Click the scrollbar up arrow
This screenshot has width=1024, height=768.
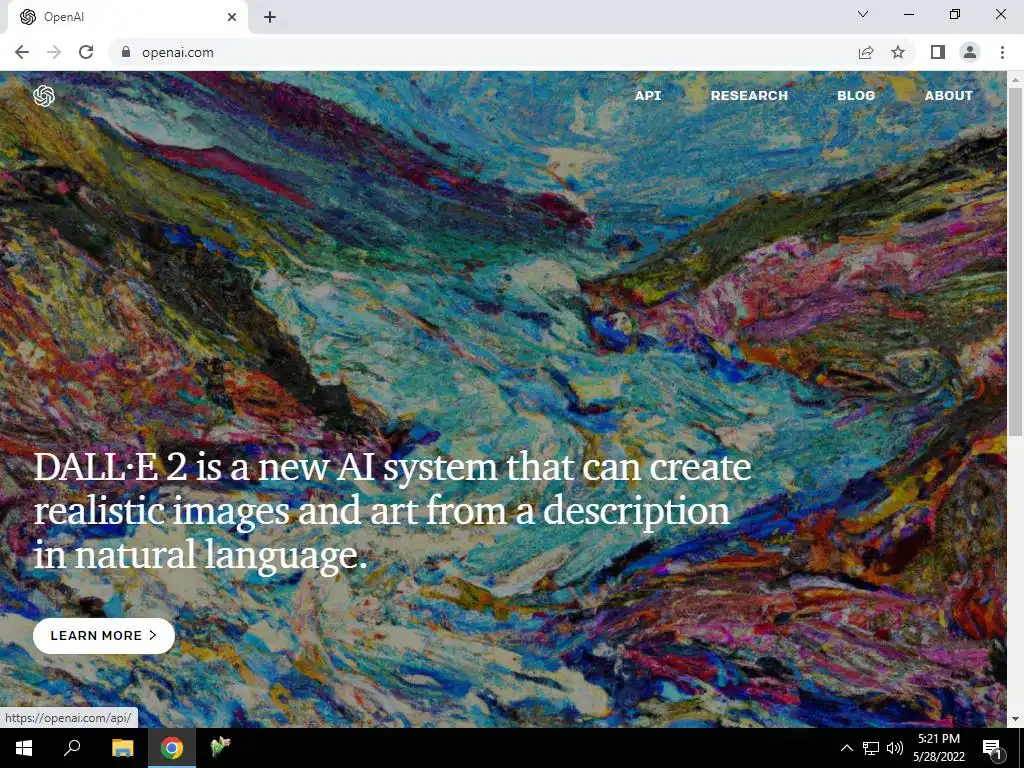(x=1015, y=79)
